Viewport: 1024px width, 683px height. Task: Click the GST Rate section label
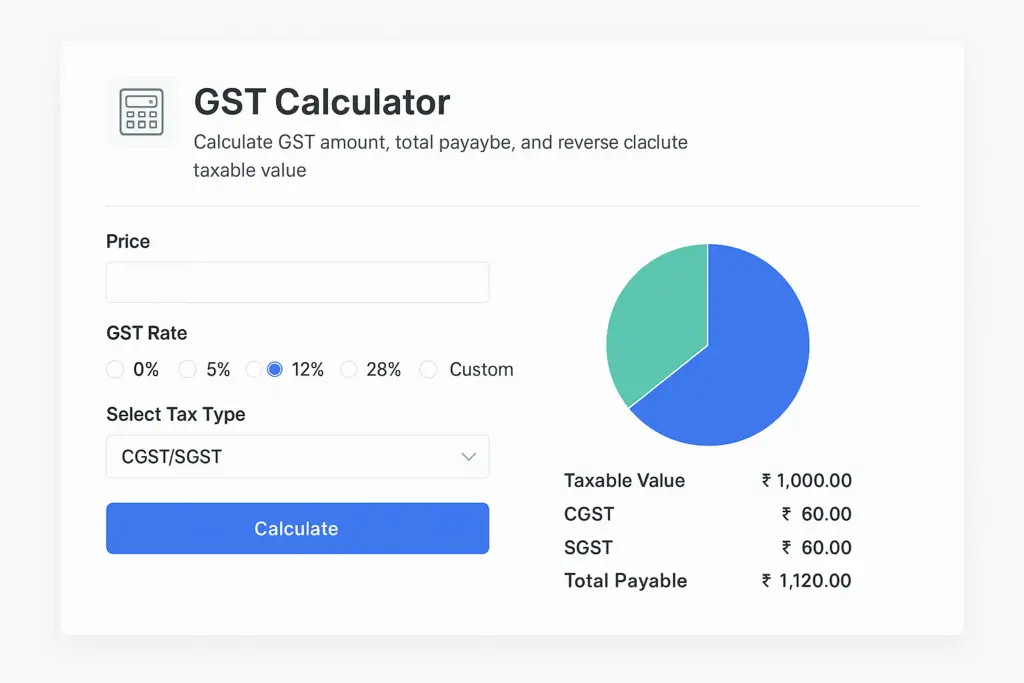pos(146,333)
